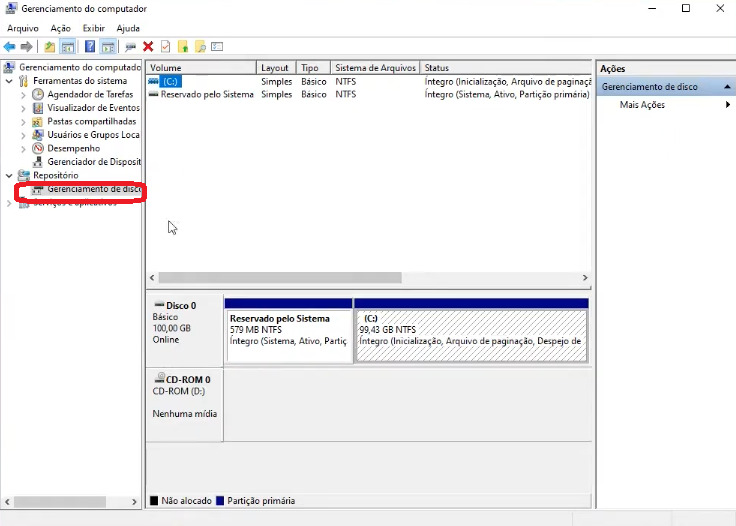Open the Exibir menu
This screenshot has height=526, width=736.
tap(94, 29)
